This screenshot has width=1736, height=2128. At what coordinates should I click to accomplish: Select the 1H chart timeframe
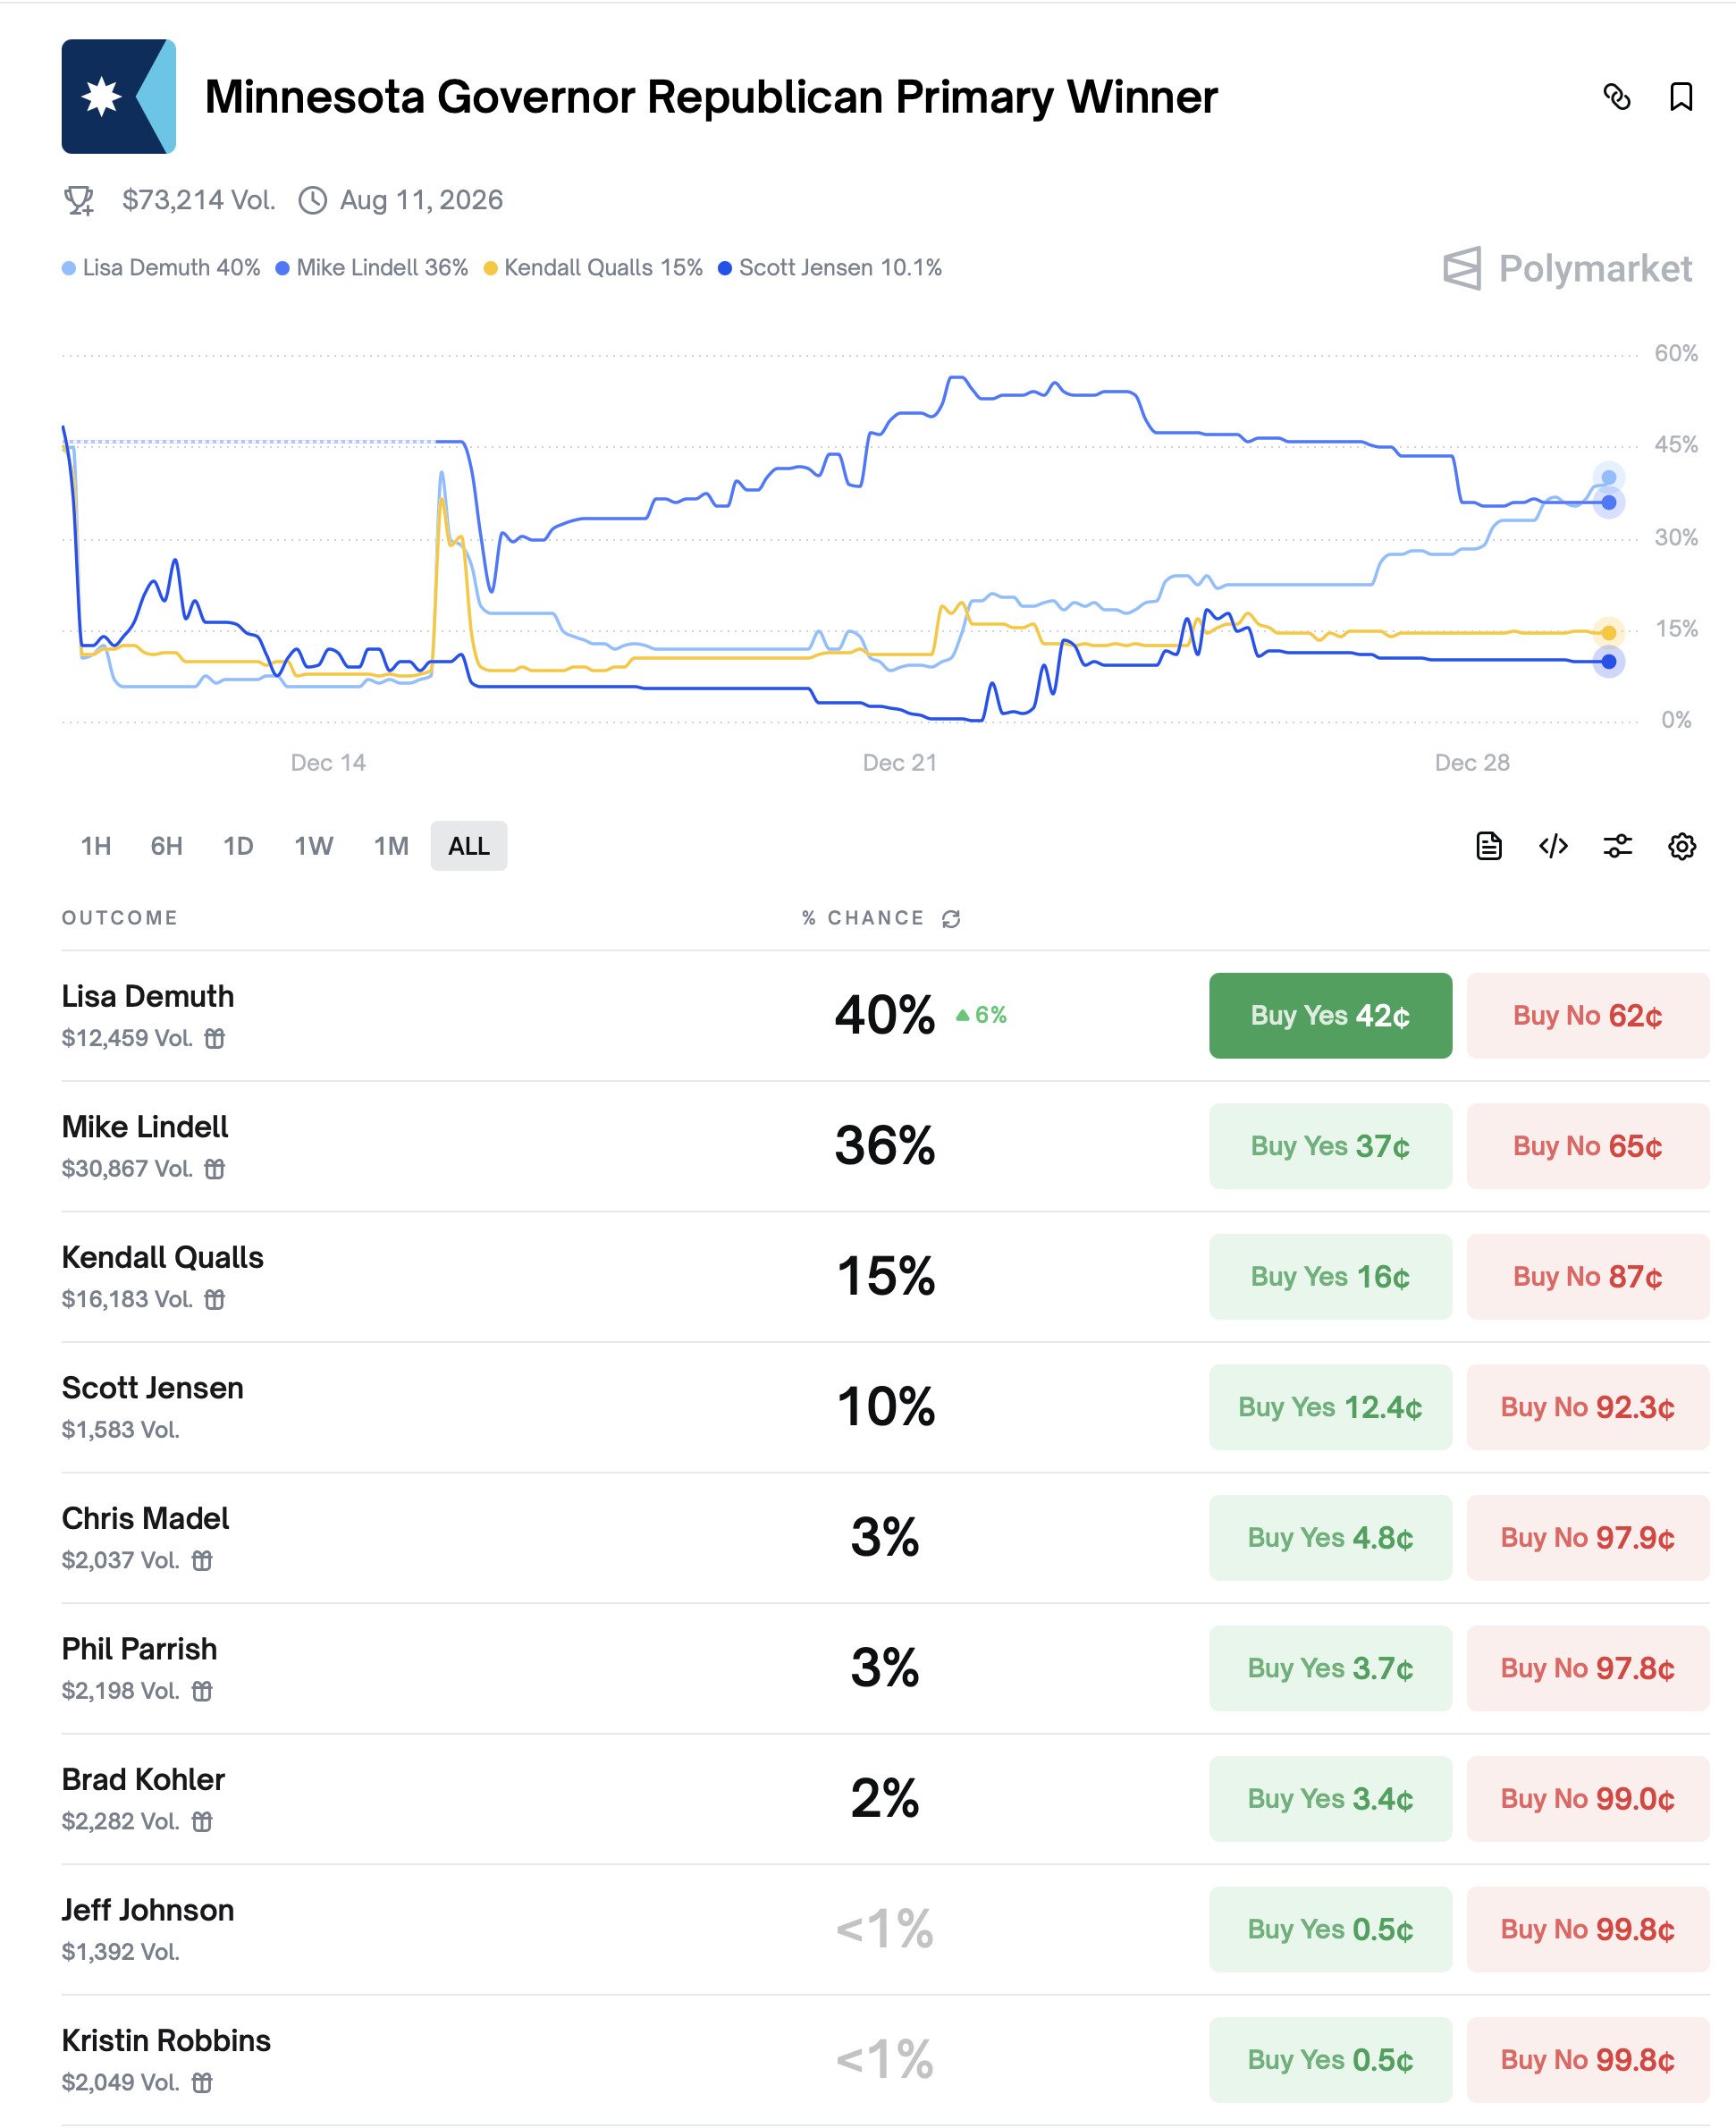[x=96, y=846]
